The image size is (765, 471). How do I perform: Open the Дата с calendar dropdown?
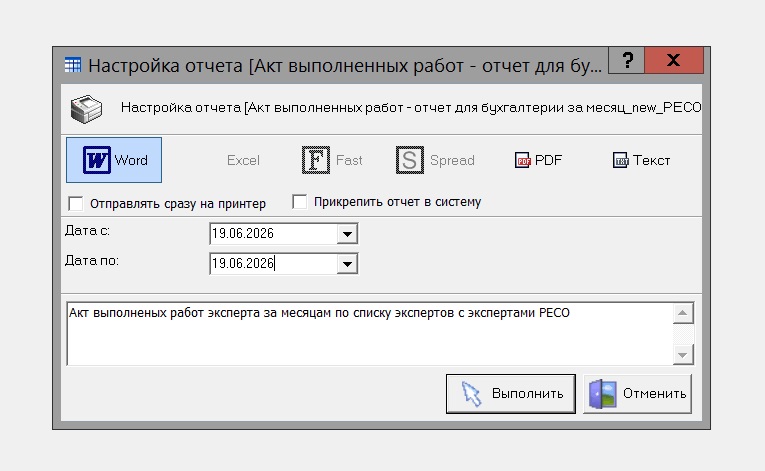click(x=347, y=234)
